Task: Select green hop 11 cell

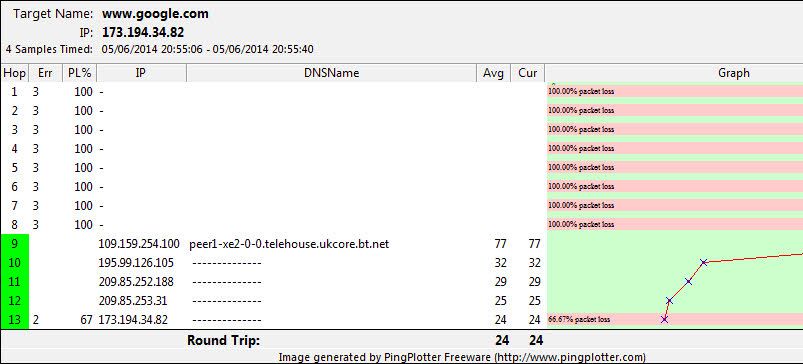Action: pyautogui.click(x=14, y=282)
